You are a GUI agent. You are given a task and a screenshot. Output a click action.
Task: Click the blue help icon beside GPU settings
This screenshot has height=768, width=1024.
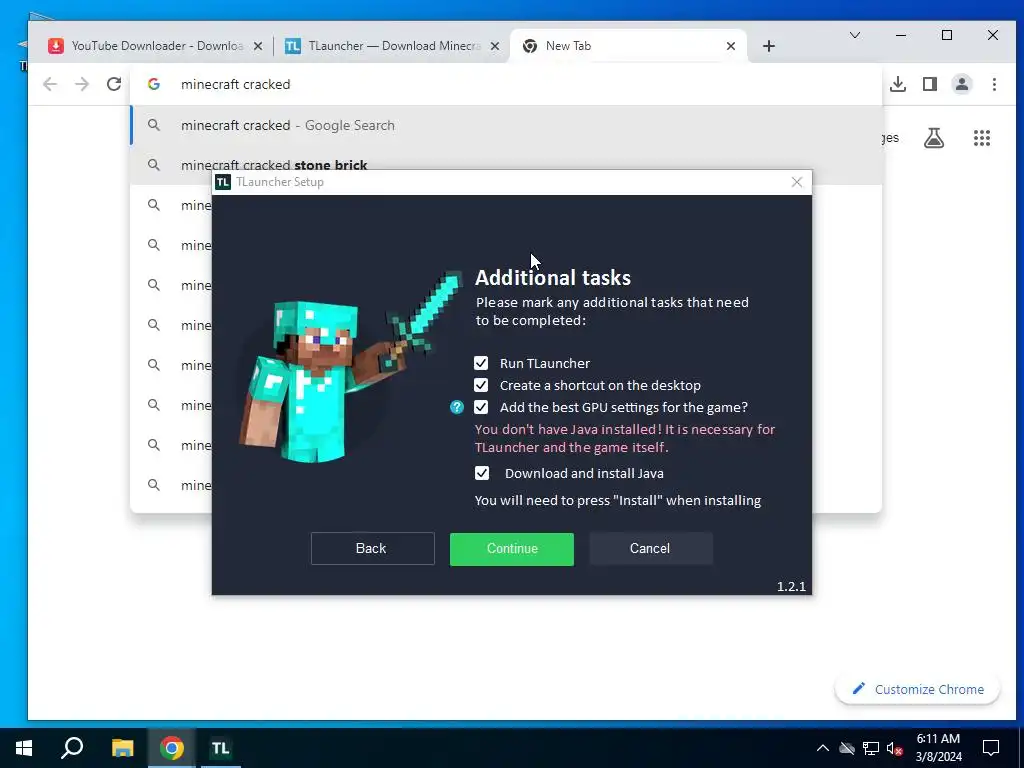click(456, 408)
